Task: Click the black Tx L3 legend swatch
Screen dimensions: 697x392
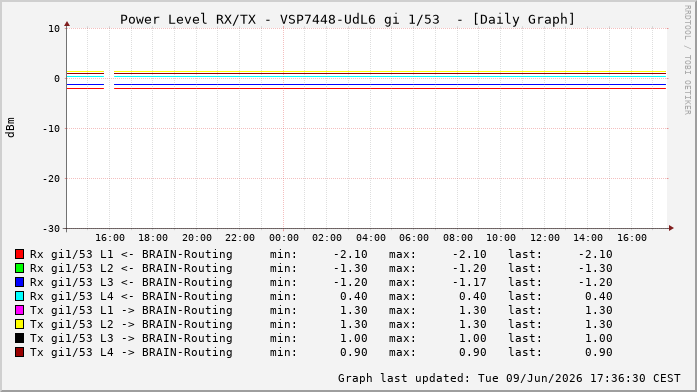Action: (19, 338)
